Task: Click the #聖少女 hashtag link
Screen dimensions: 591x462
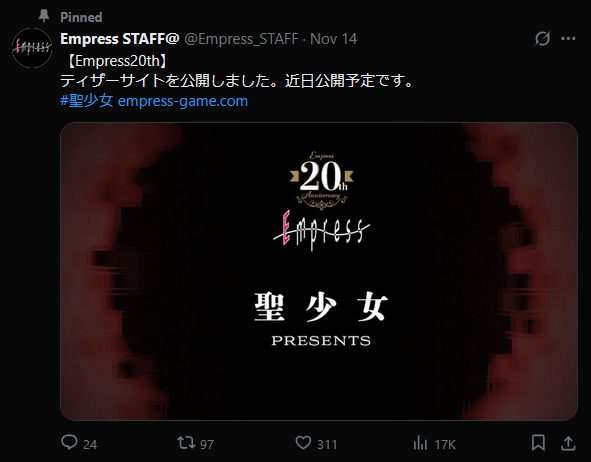Action: [87, 101]
